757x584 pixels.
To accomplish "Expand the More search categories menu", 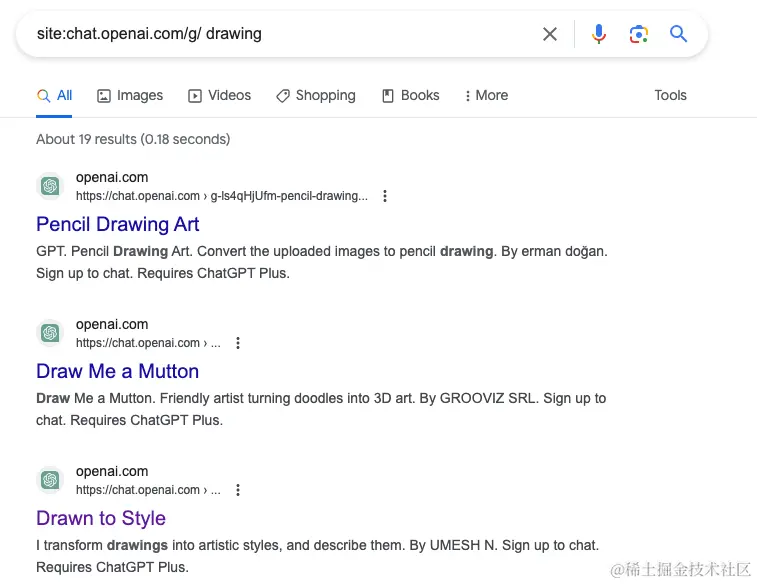I will coord(486,96).
